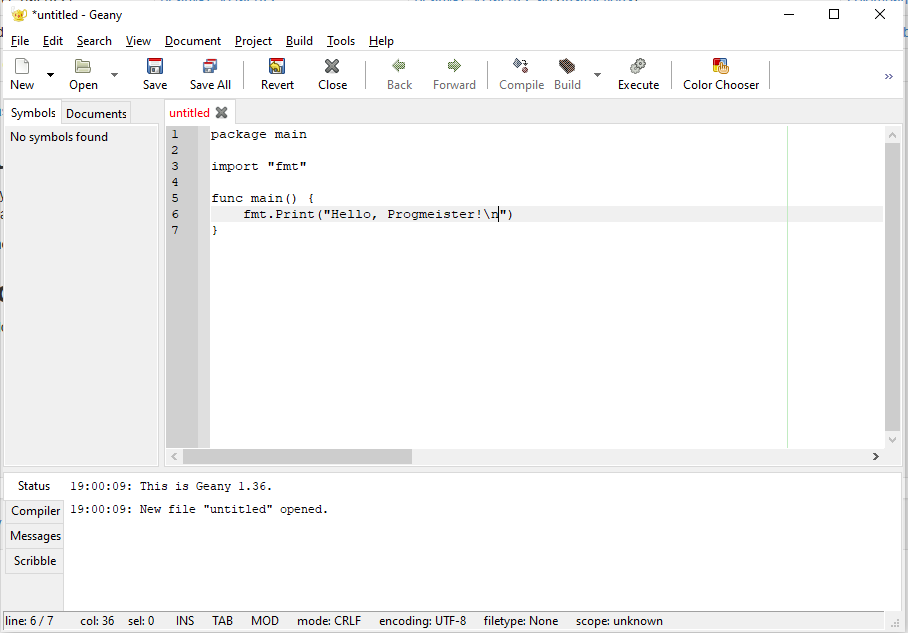Open the New file template dropdown arrow

pyautogui.click(x=50, y=75)
